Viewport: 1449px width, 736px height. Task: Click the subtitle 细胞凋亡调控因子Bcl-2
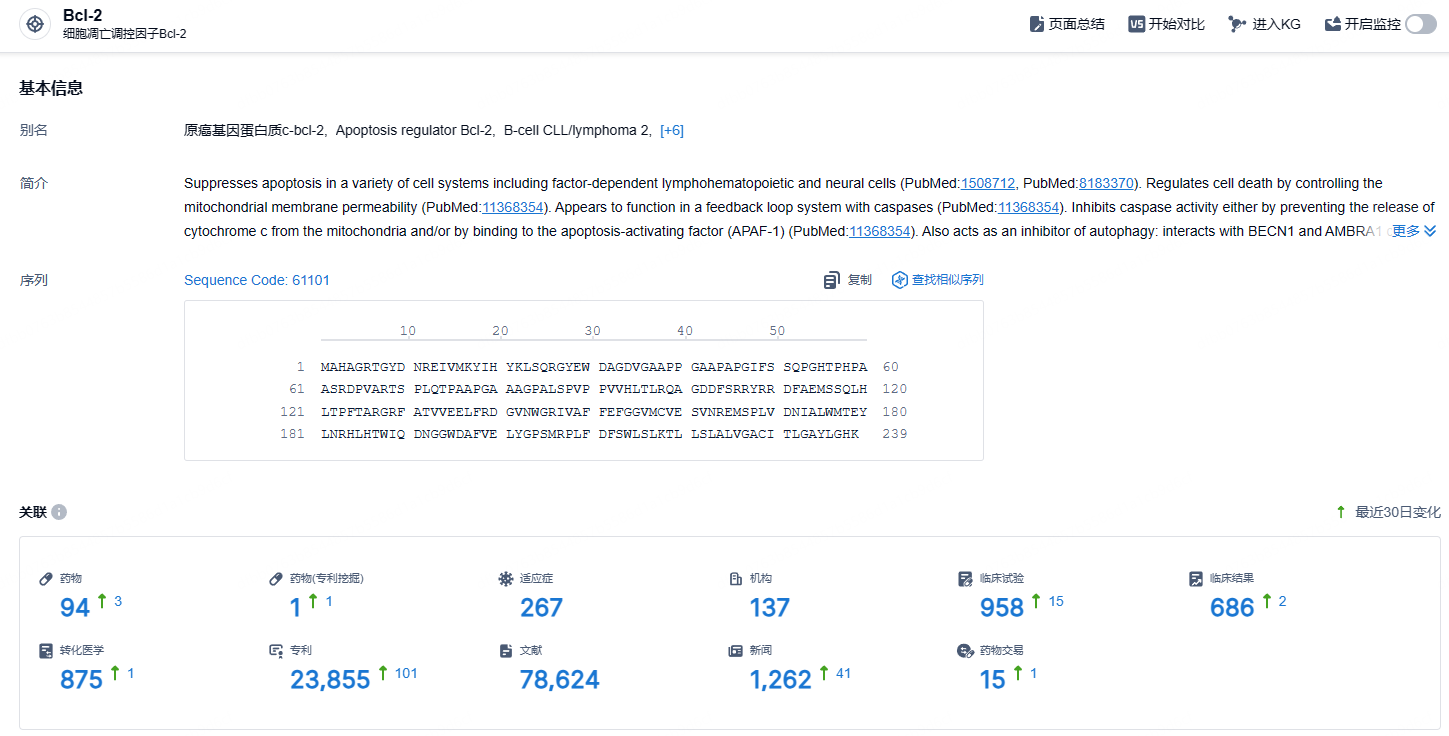pos(124,34)
